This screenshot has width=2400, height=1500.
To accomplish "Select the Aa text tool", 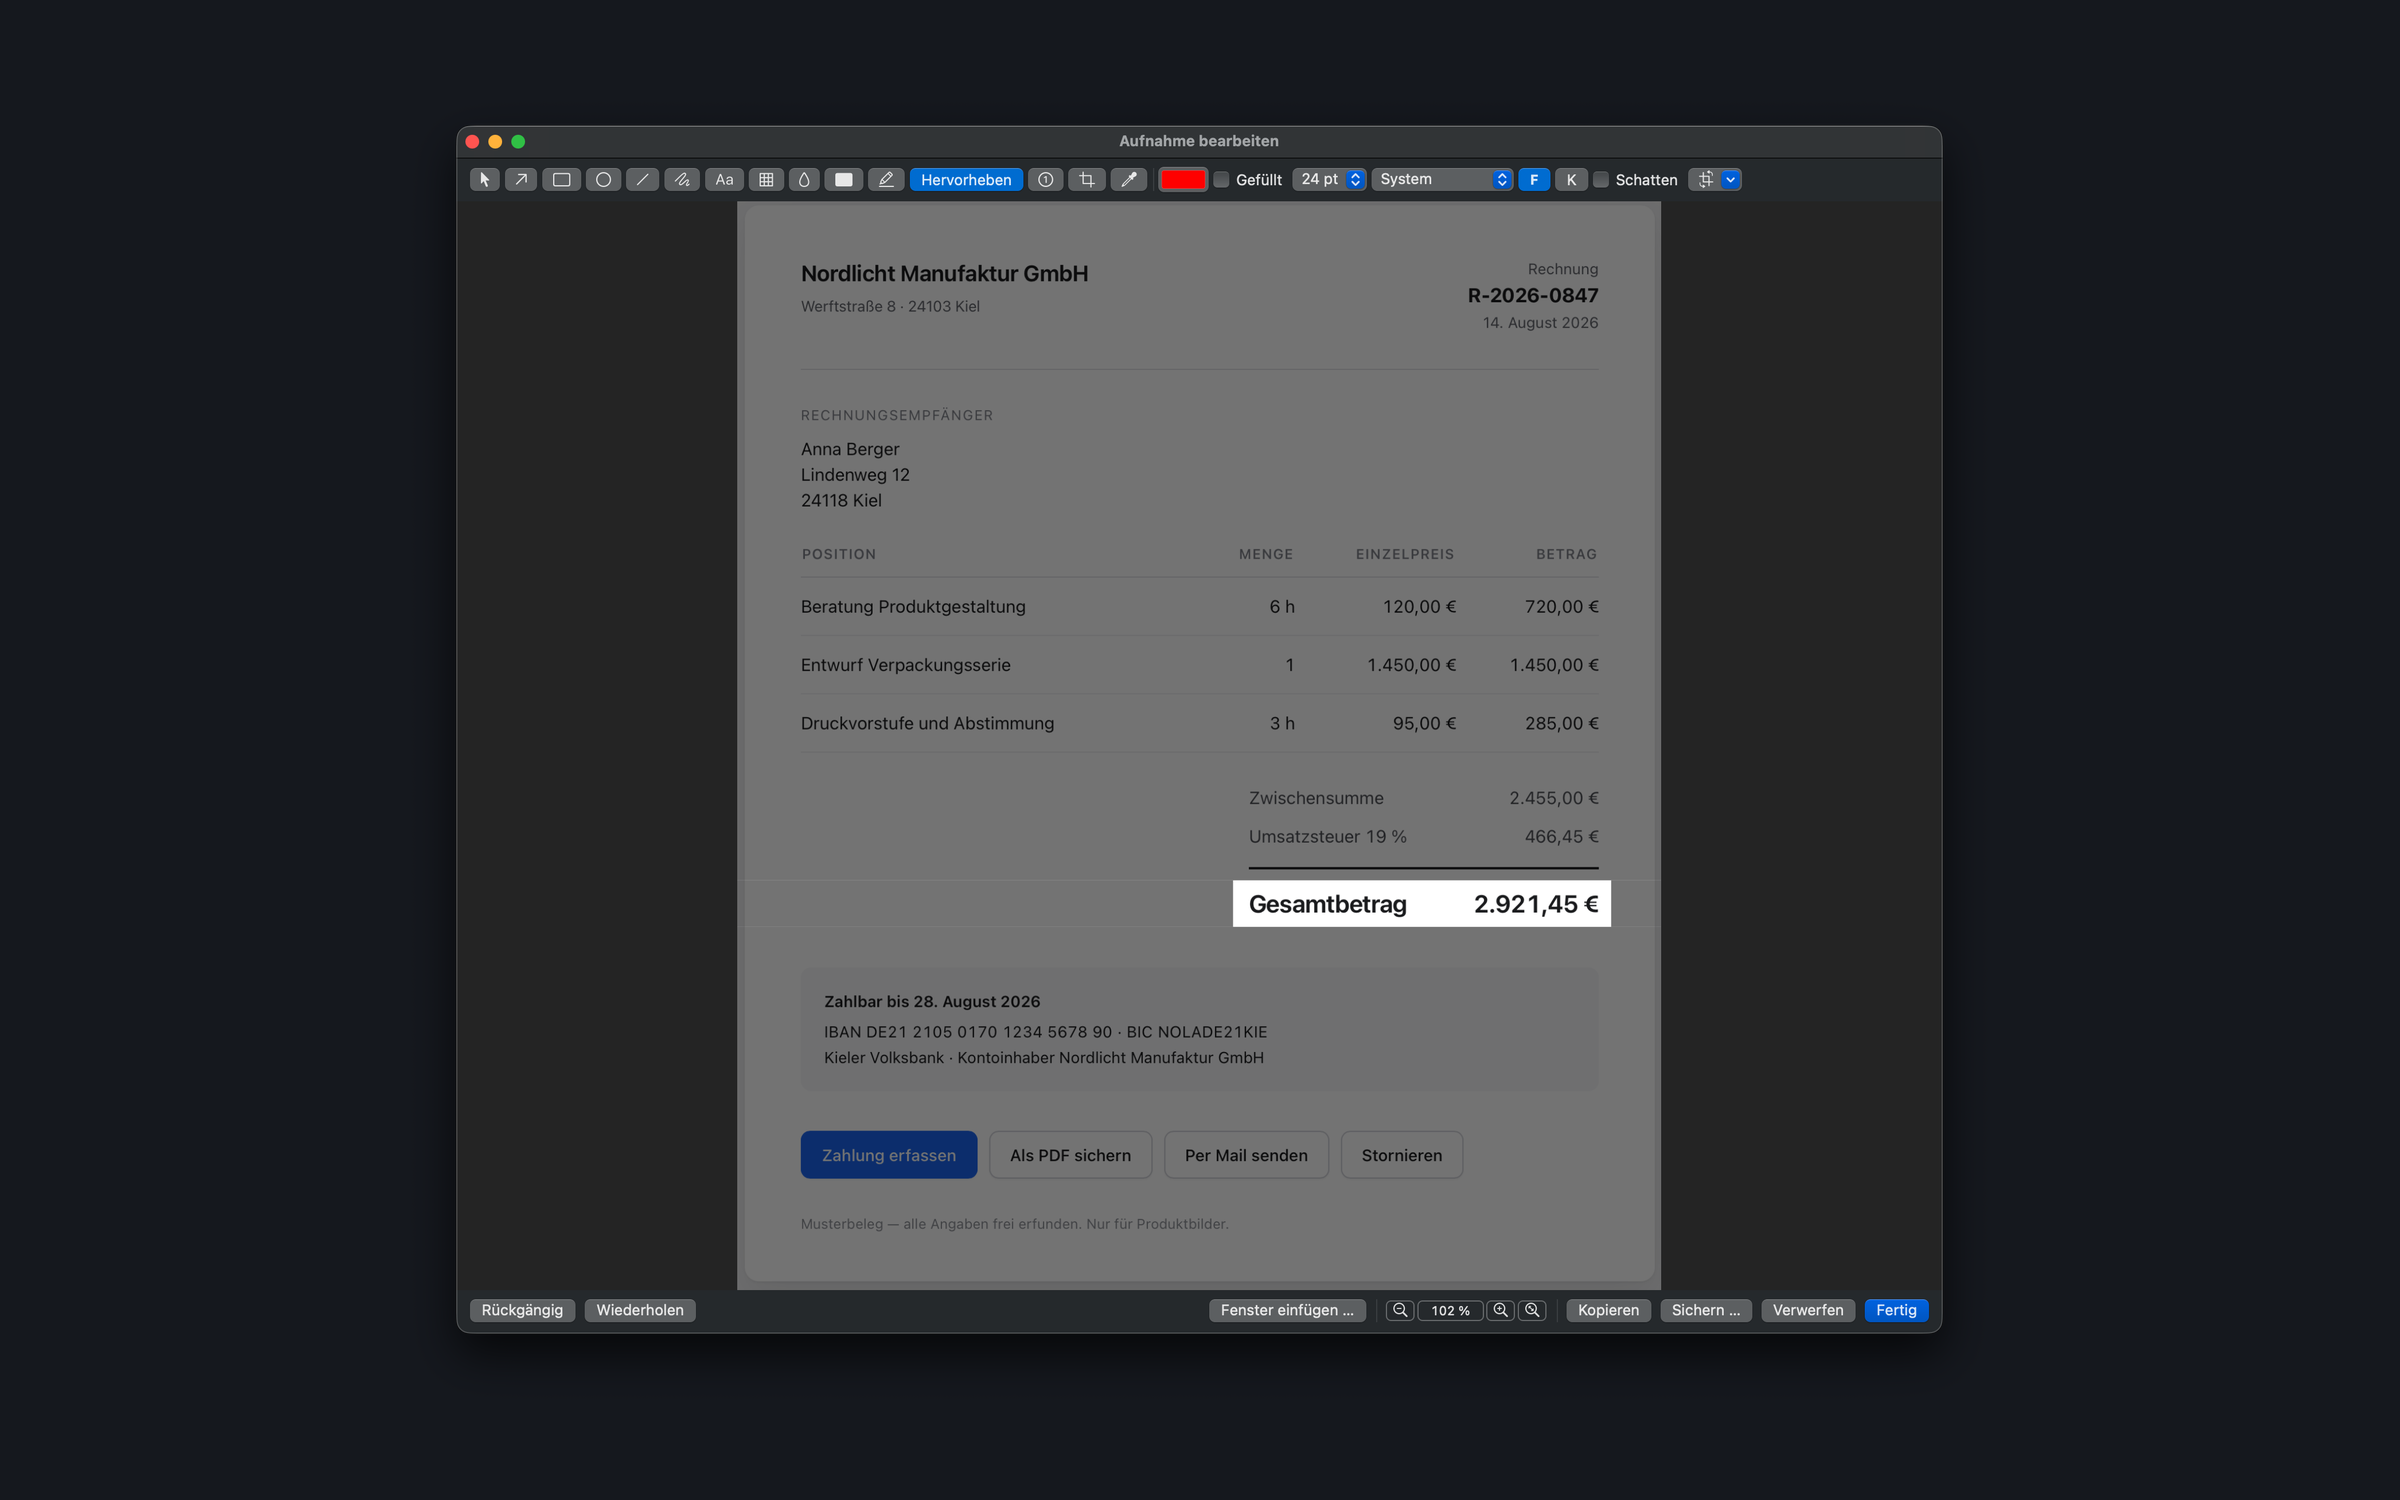I will point(724,180).
